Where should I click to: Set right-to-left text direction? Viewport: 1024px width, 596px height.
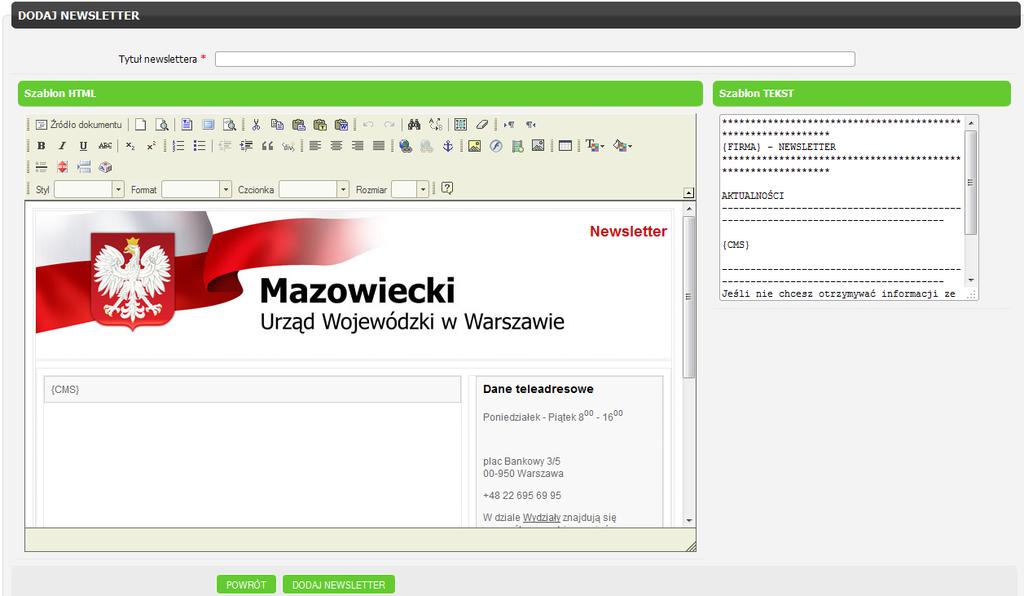point(530,125)
